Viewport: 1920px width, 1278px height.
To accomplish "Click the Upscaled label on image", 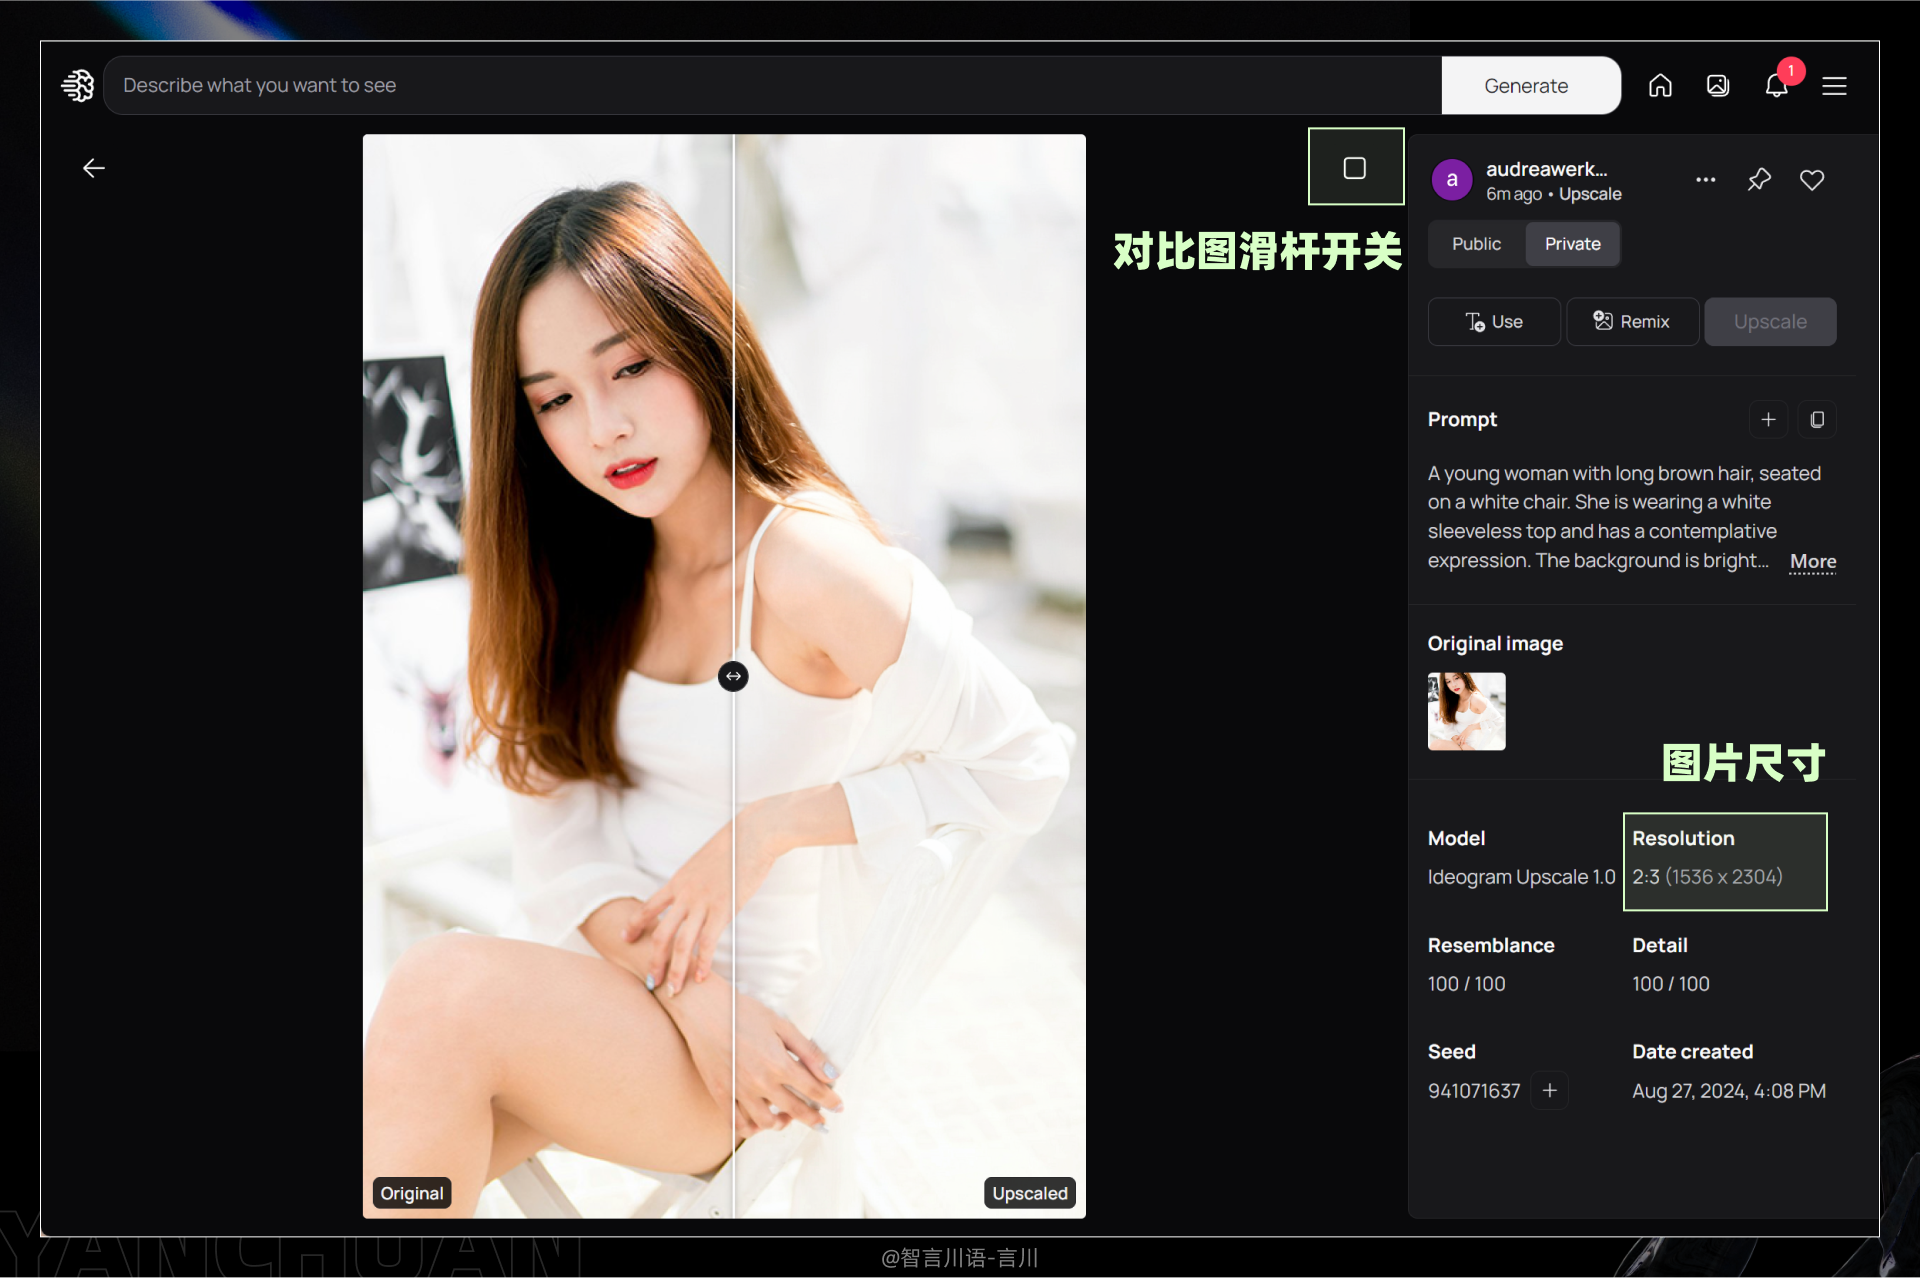I will click(1030, 1193).
